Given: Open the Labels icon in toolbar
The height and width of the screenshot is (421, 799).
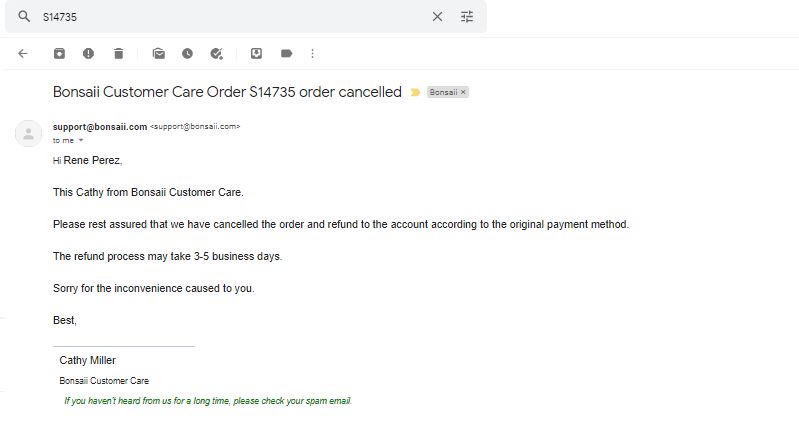Looking at the screenshot, I should pyautogui.click(x=286, y=54).
